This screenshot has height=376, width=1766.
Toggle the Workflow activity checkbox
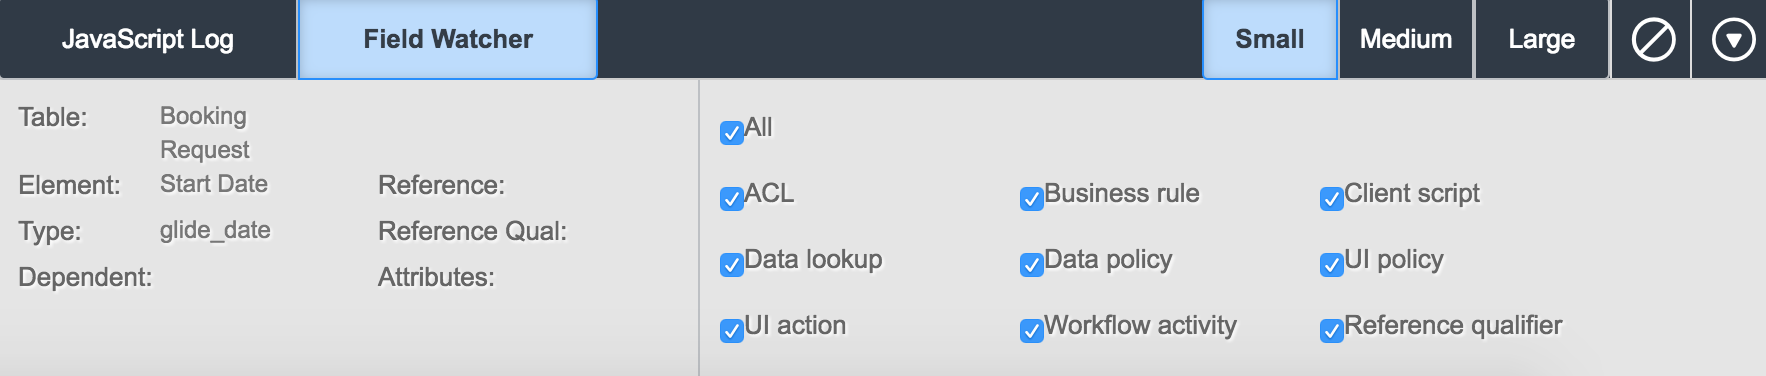coord(1032,330)
